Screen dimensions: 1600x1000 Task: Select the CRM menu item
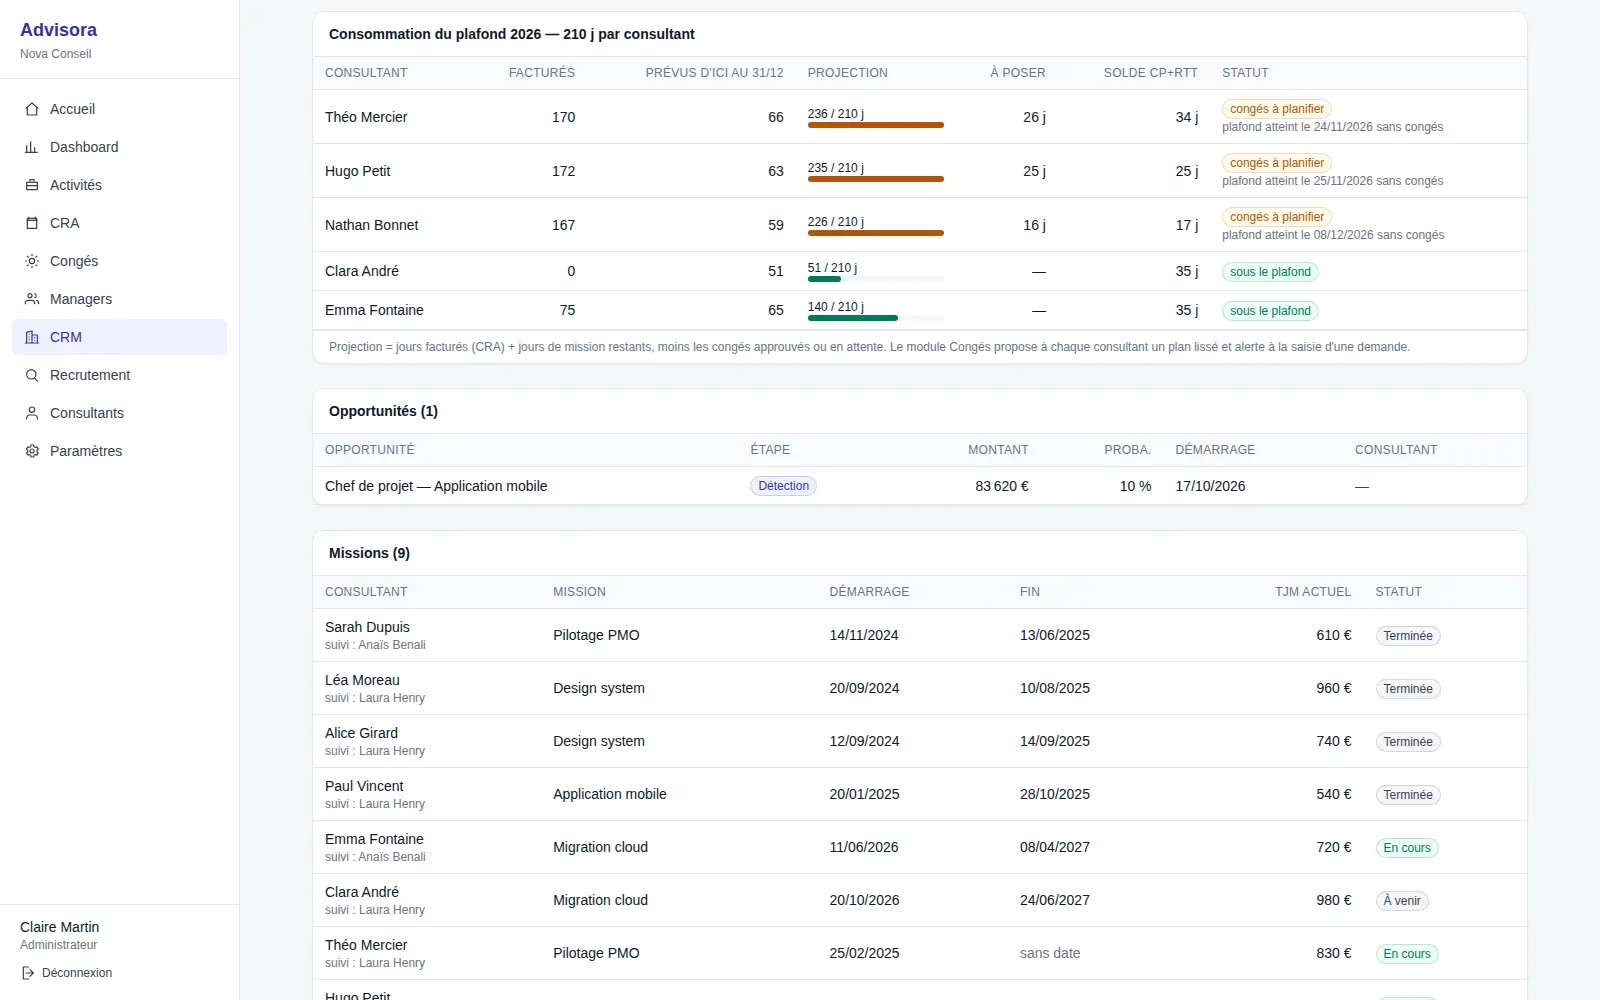120,337
